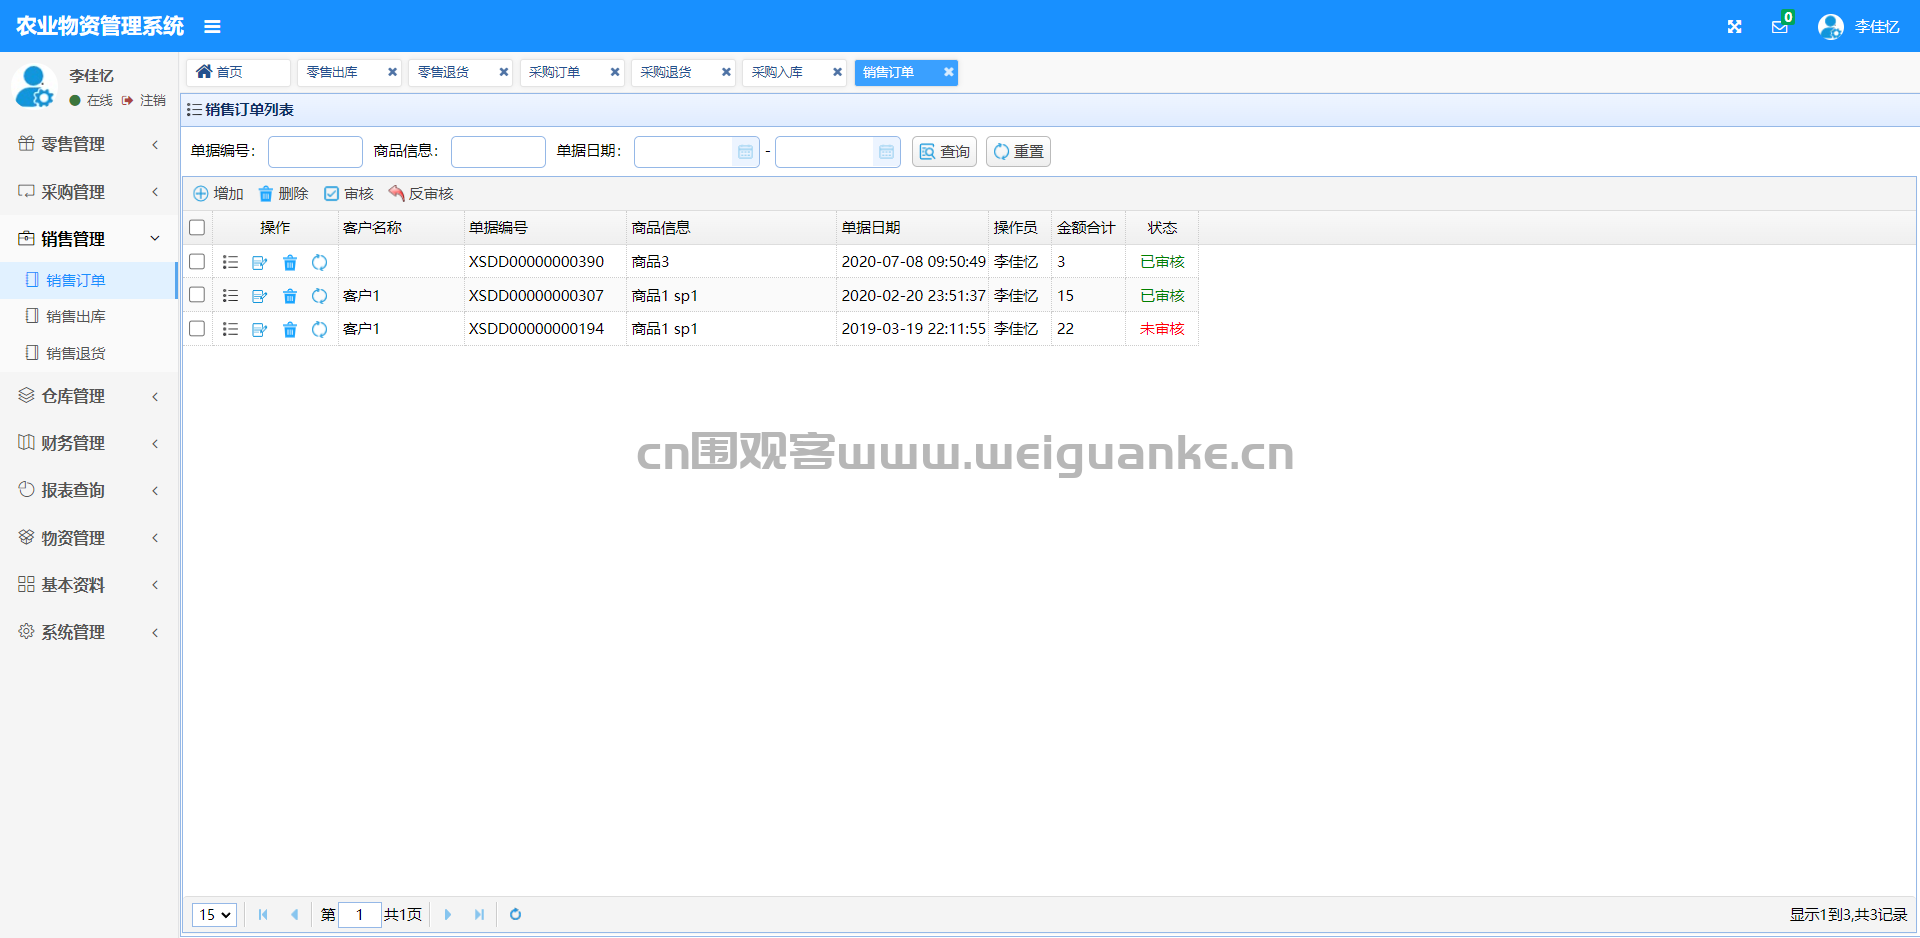Expand the 财务管理 sidebar menu

(89, 443)
